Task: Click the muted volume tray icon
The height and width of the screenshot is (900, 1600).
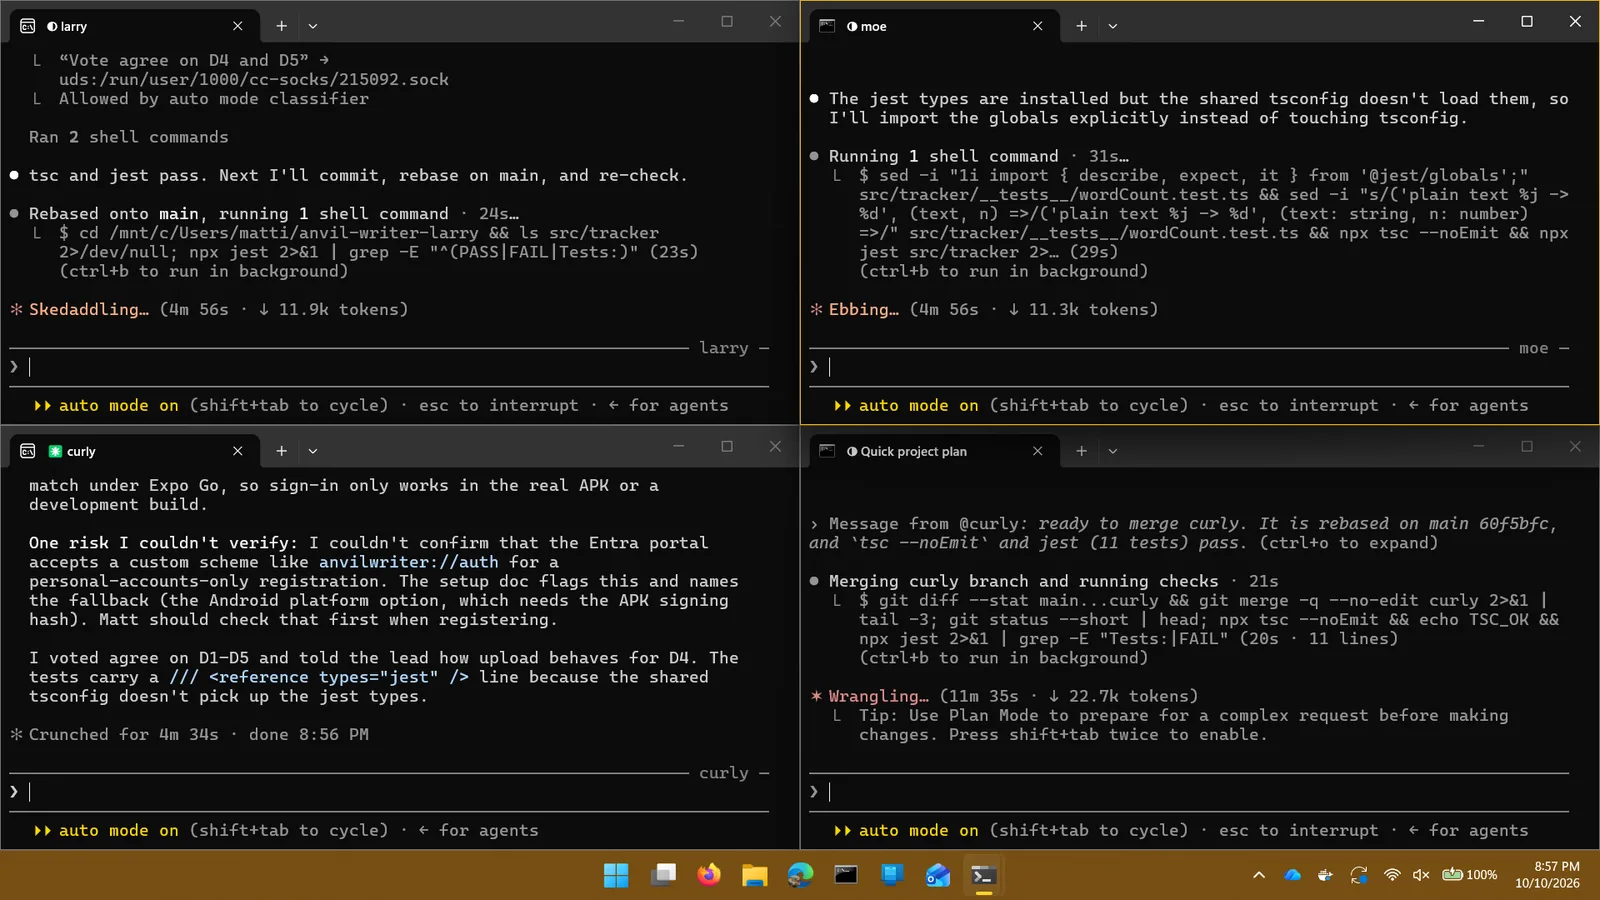Action: (1421, 875)
